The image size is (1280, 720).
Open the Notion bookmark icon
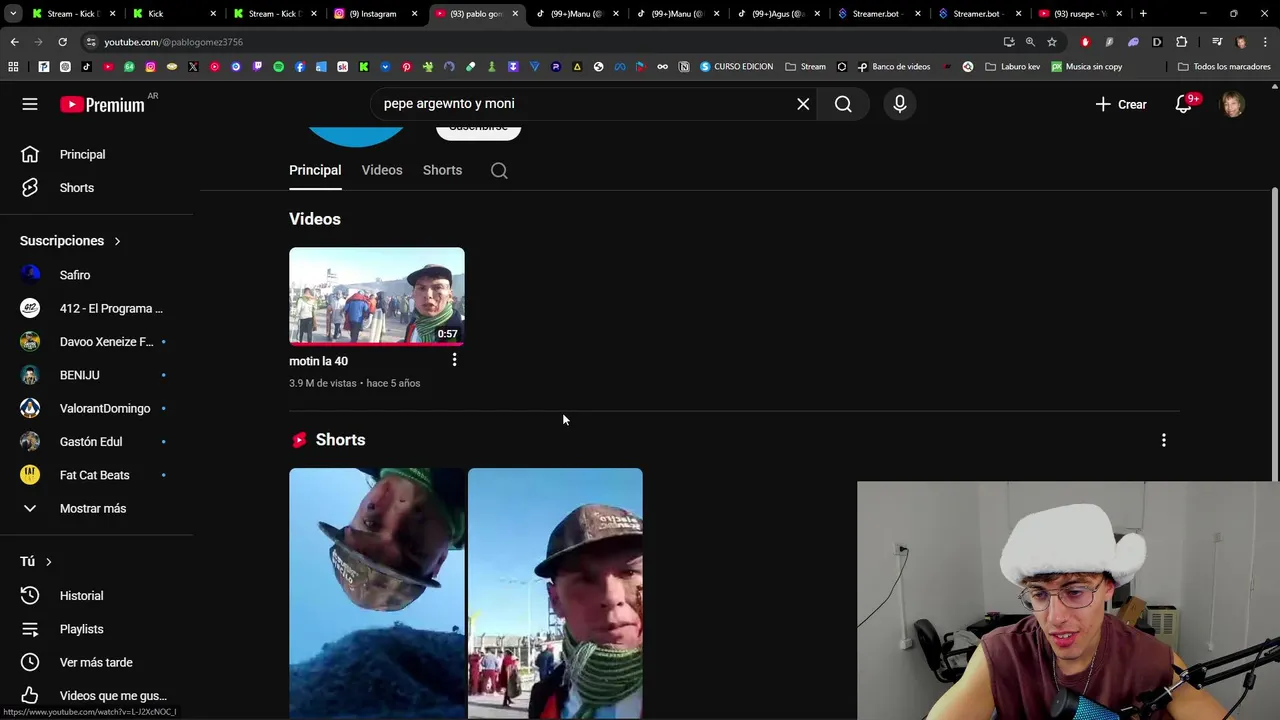pos(684,67)
